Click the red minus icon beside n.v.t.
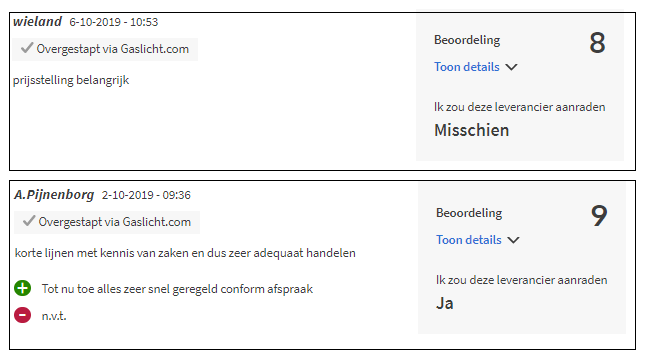 pos(22,315)
